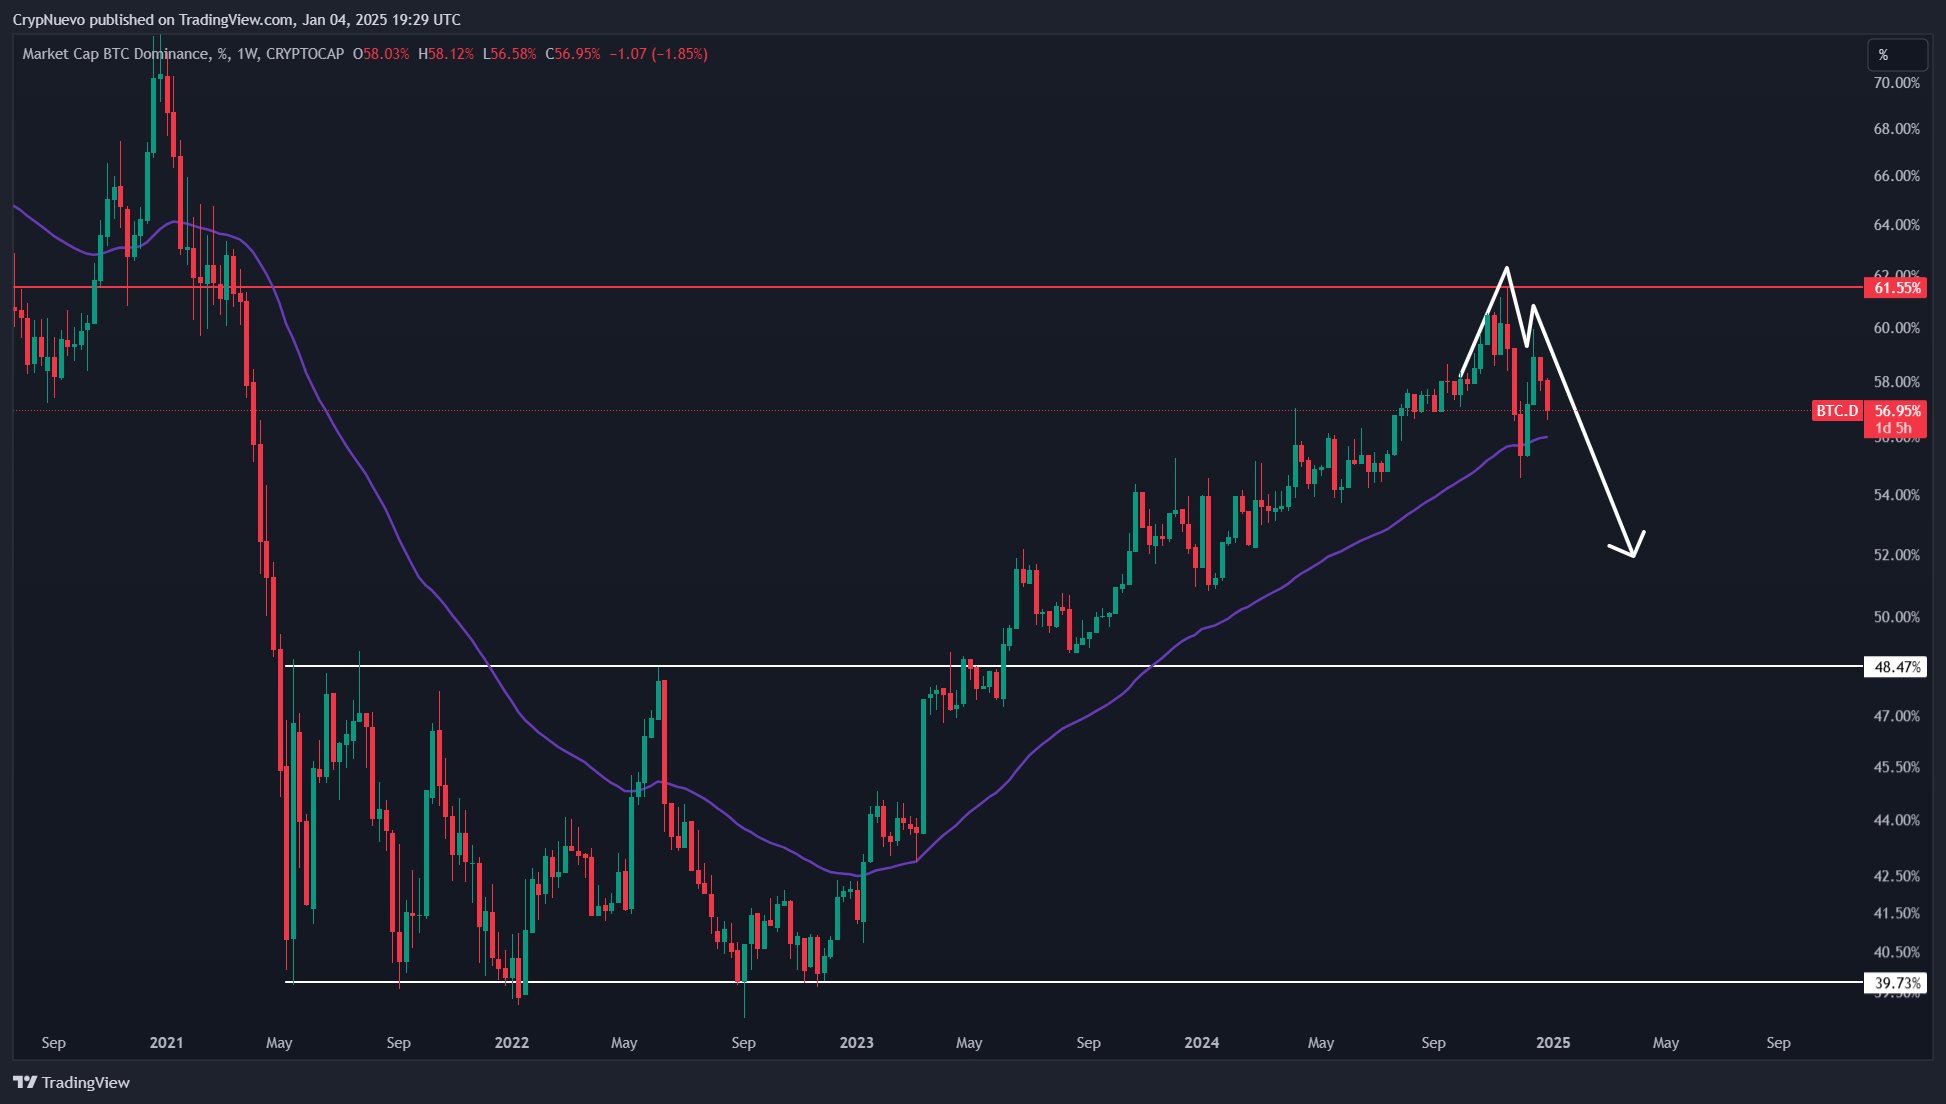Click the 50.00% price scale label
Screen dimensions: 1946x1104
click(x=1896, y=617)
